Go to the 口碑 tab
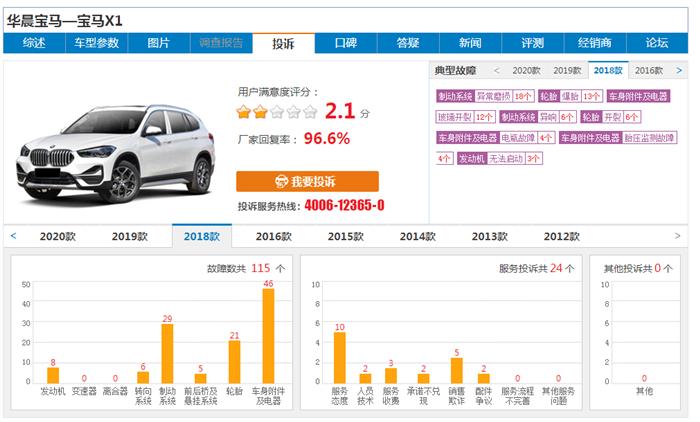 [x=346, y=43]
